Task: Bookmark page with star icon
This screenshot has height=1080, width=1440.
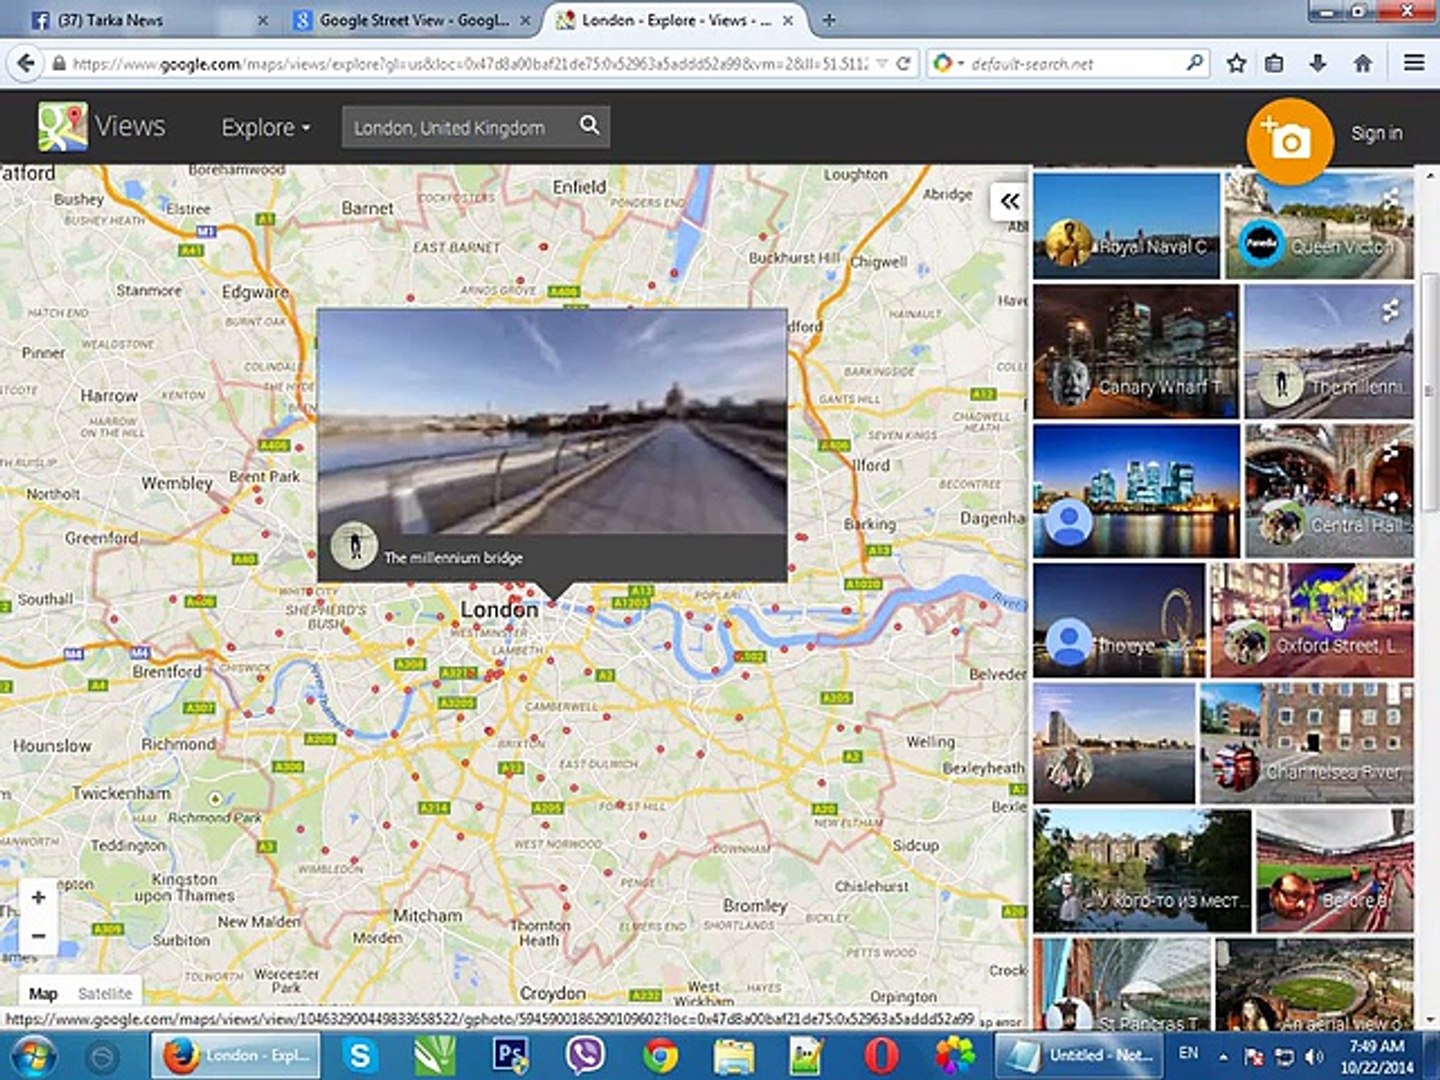Action: click(1236, 63)
